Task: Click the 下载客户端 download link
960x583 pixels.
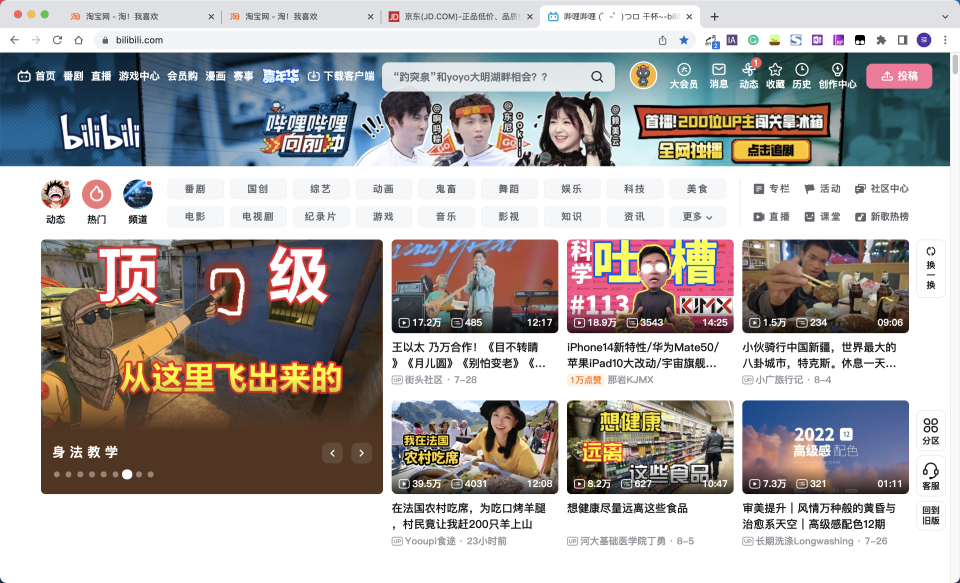Action: tap(341, 76)
